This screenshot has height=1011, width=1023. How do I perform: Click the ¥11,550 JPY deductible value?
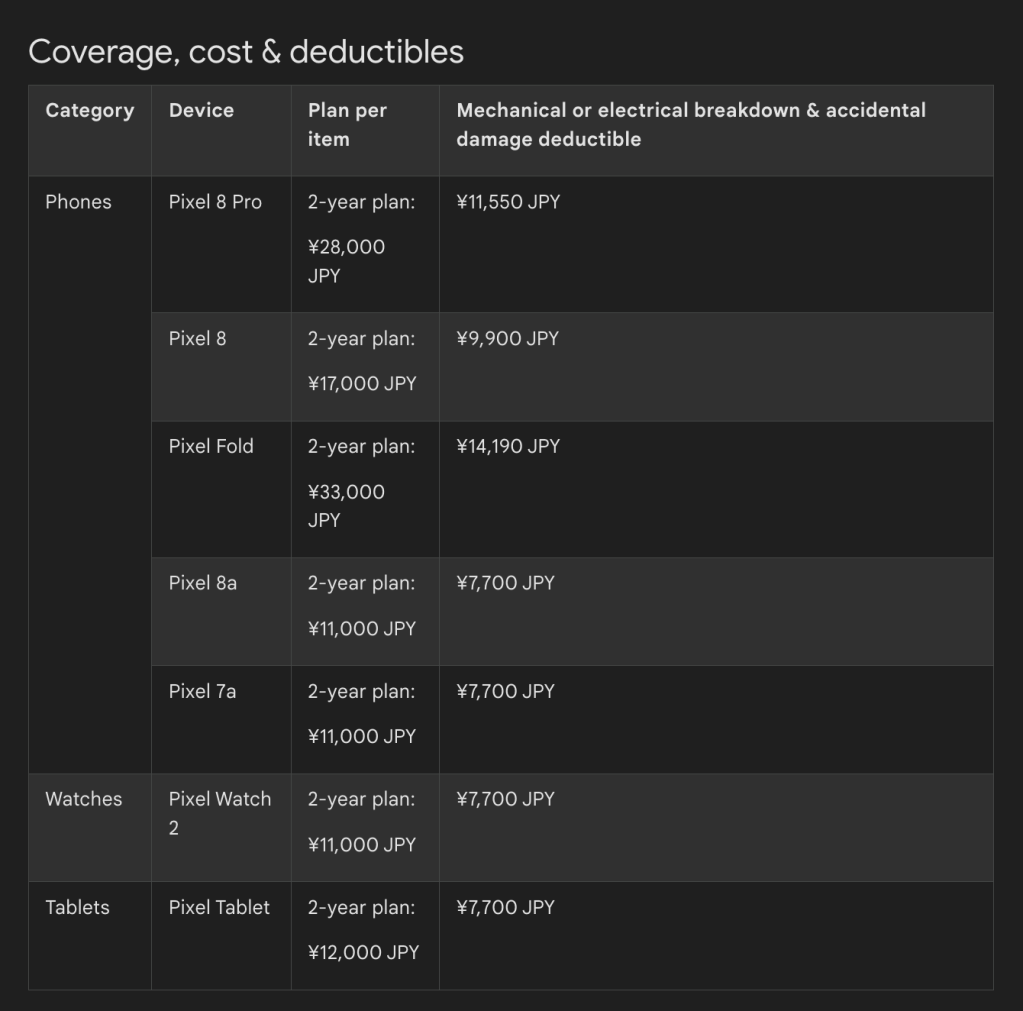[x=508, y=202]
